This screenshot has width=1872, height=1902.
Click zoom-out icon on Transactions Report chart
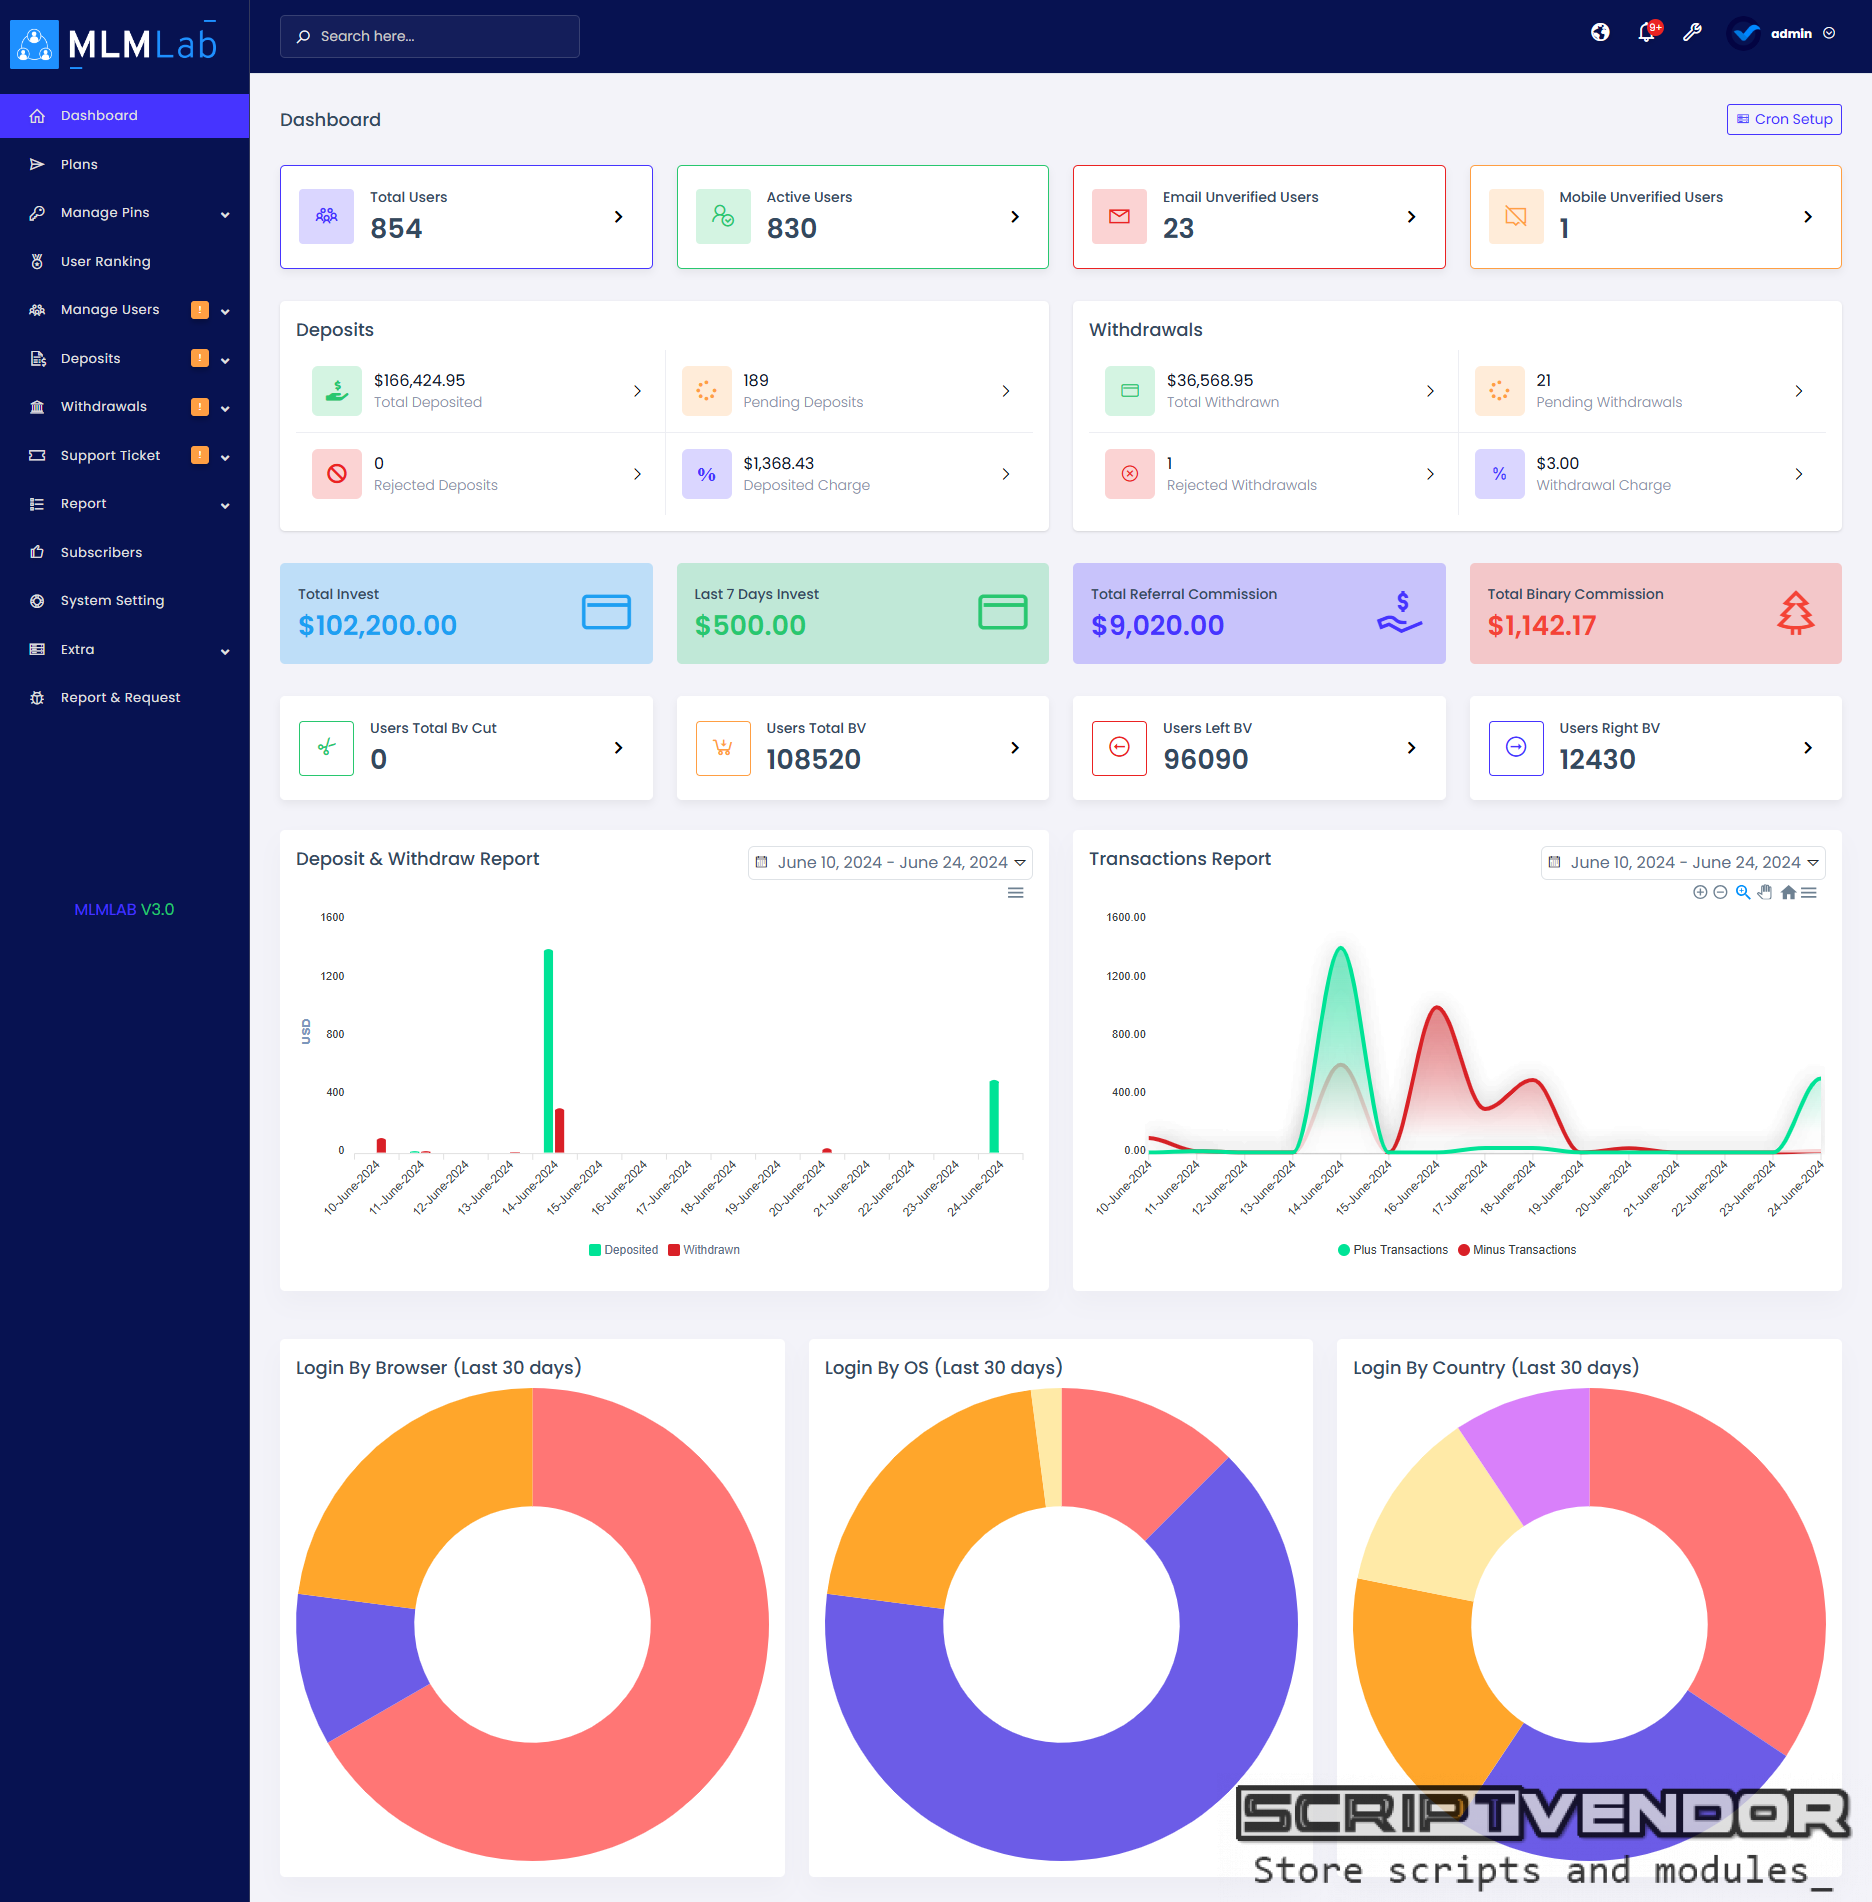tap(1720, 892)
